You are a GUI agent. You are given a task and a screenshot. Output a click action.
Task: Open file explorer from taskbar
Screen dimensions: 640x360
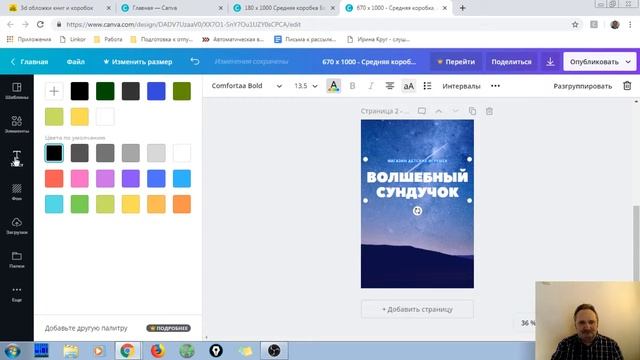(x=71, y=351)
